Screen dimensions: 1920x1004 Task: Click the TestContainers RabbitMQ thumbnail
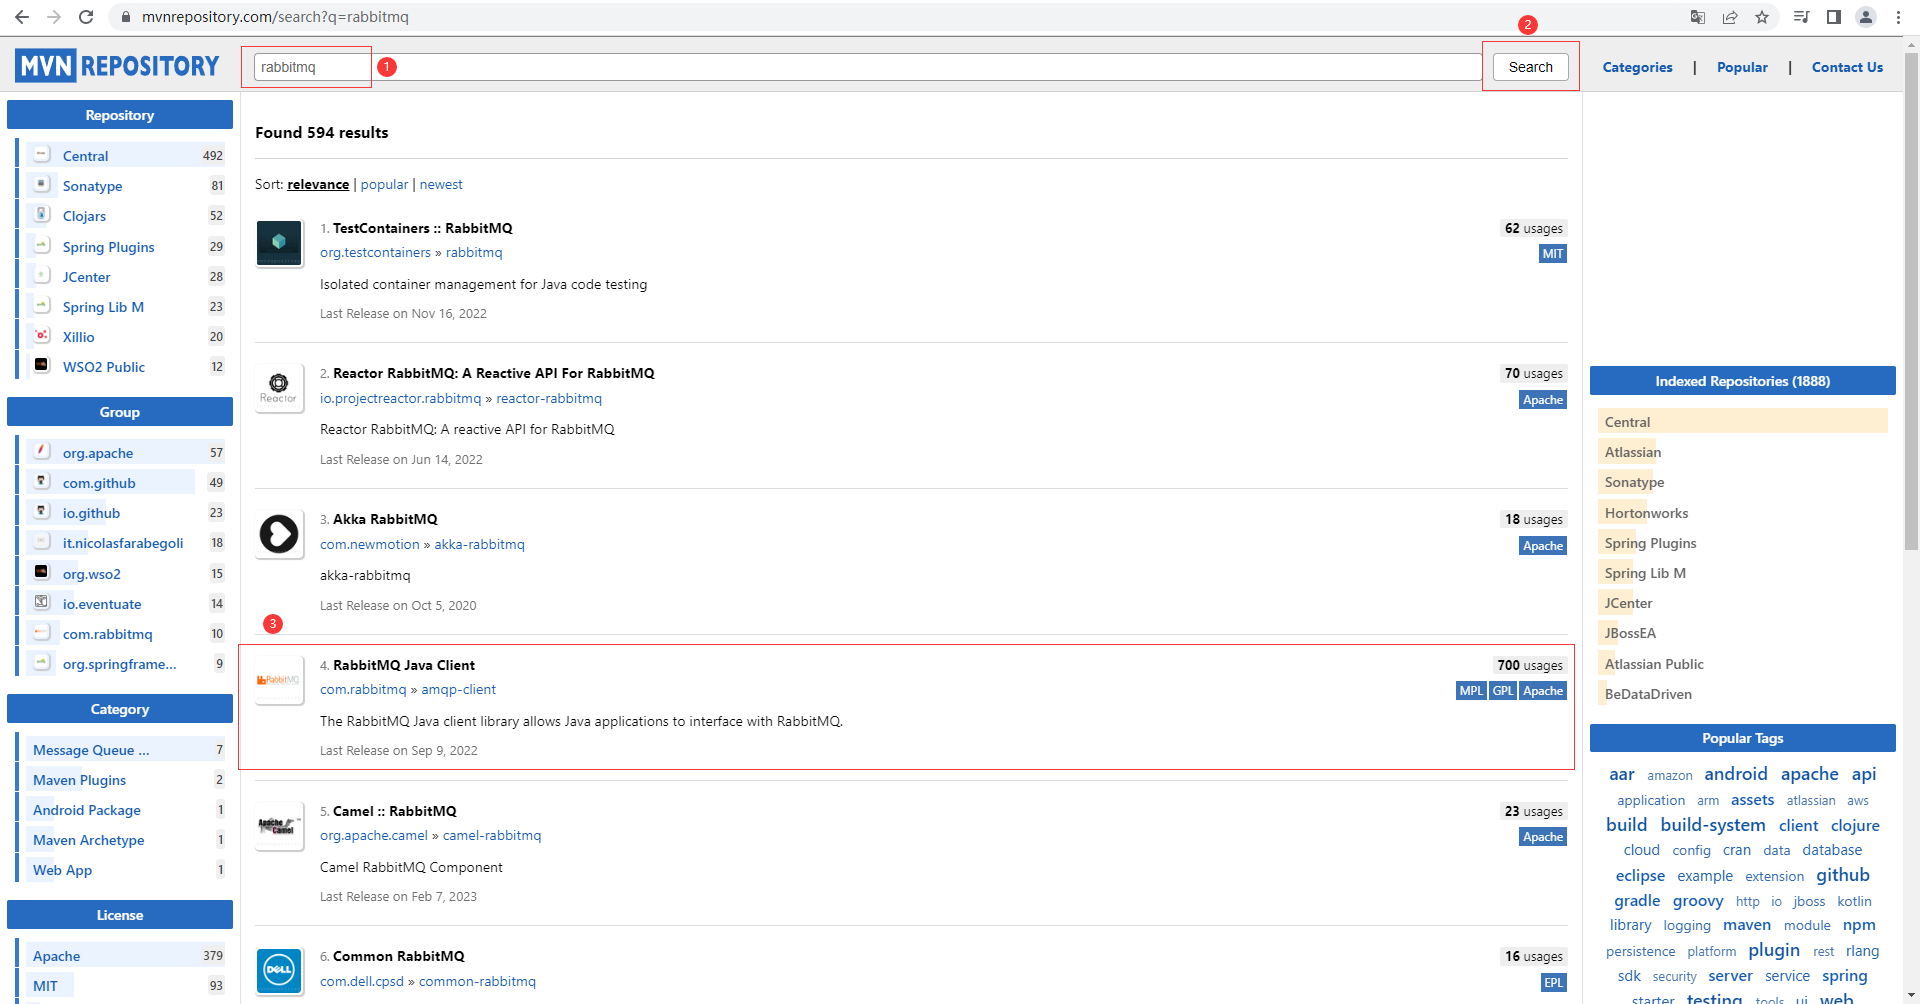tap(279, 242)
